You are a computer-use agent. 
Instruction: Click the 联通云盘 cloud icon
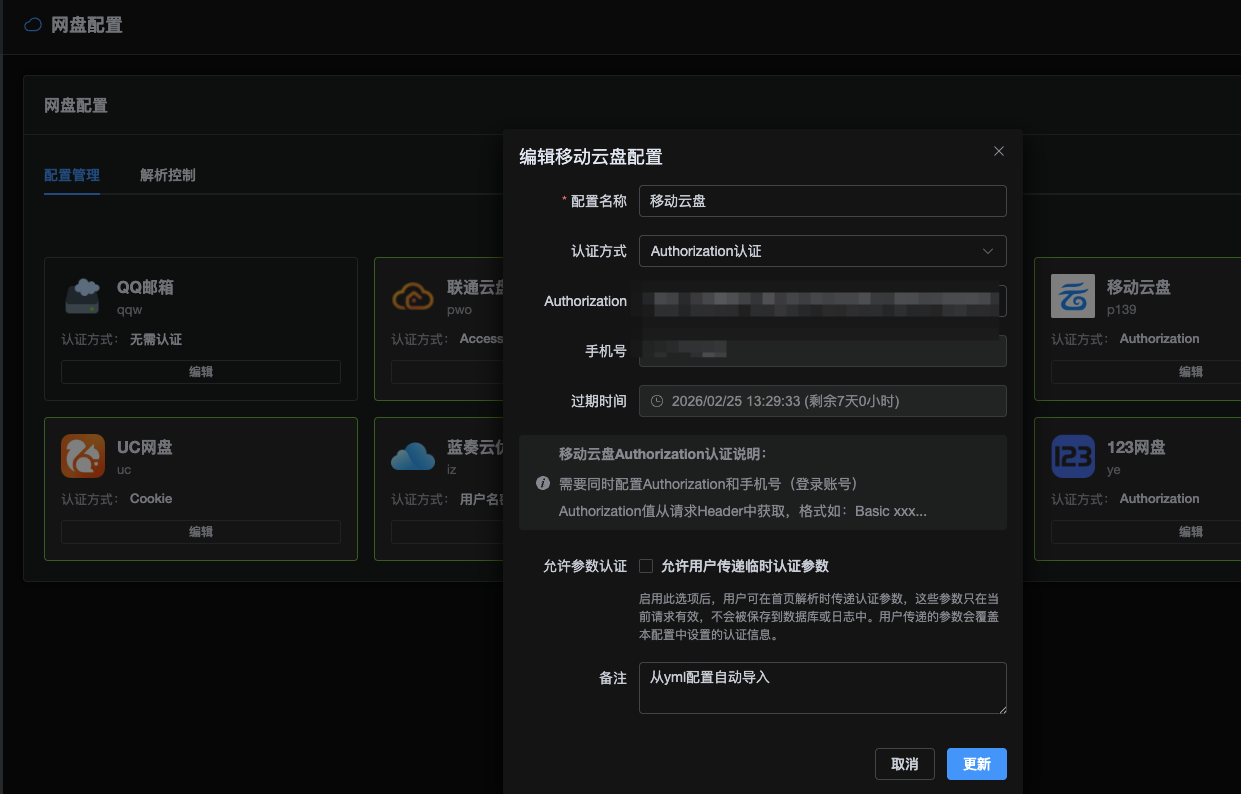(x=413, y=296)
